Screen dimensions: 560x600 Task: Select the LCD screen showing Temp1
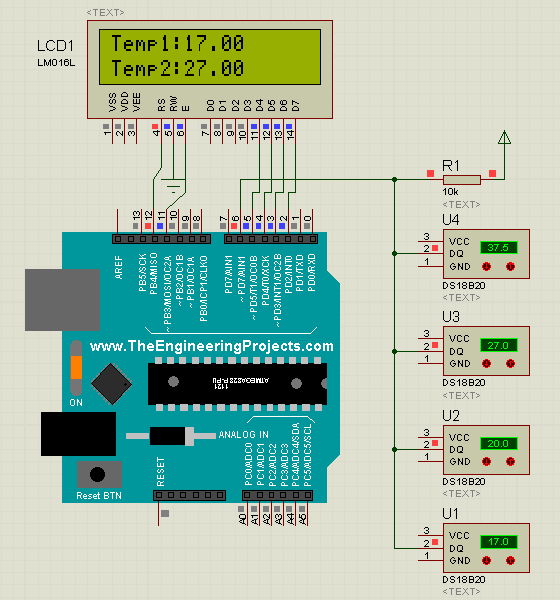point(210,57)
